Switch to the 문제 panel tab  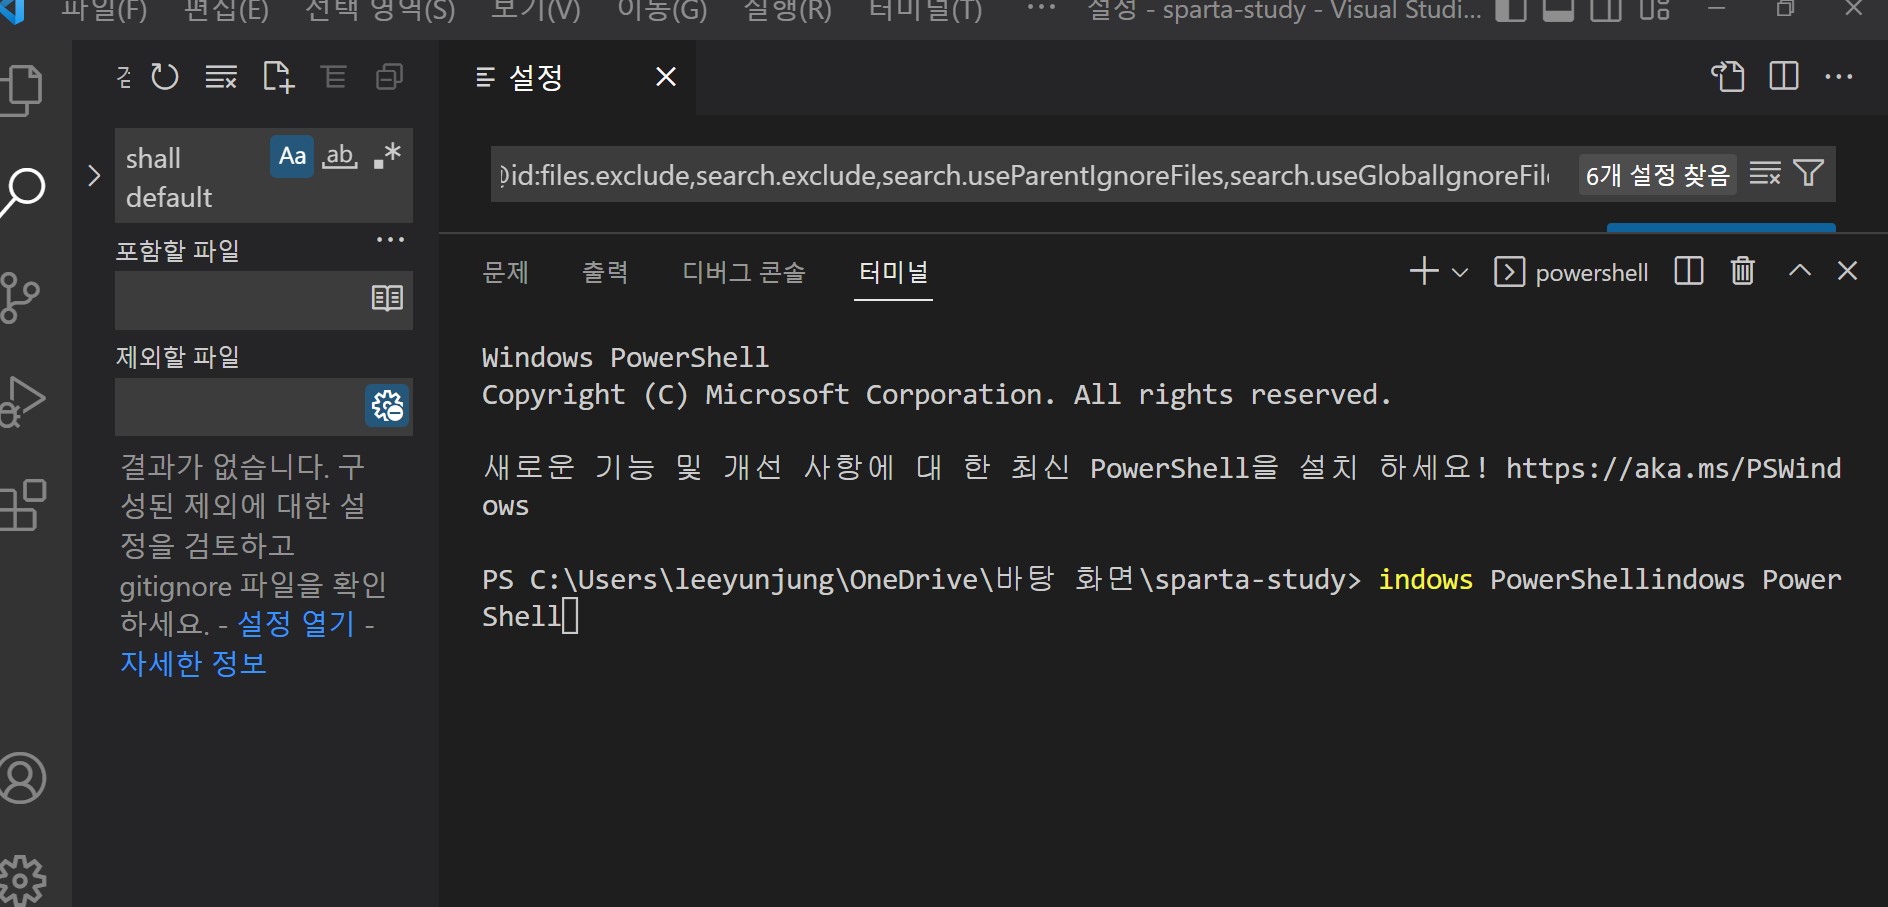tap(505, 272)
